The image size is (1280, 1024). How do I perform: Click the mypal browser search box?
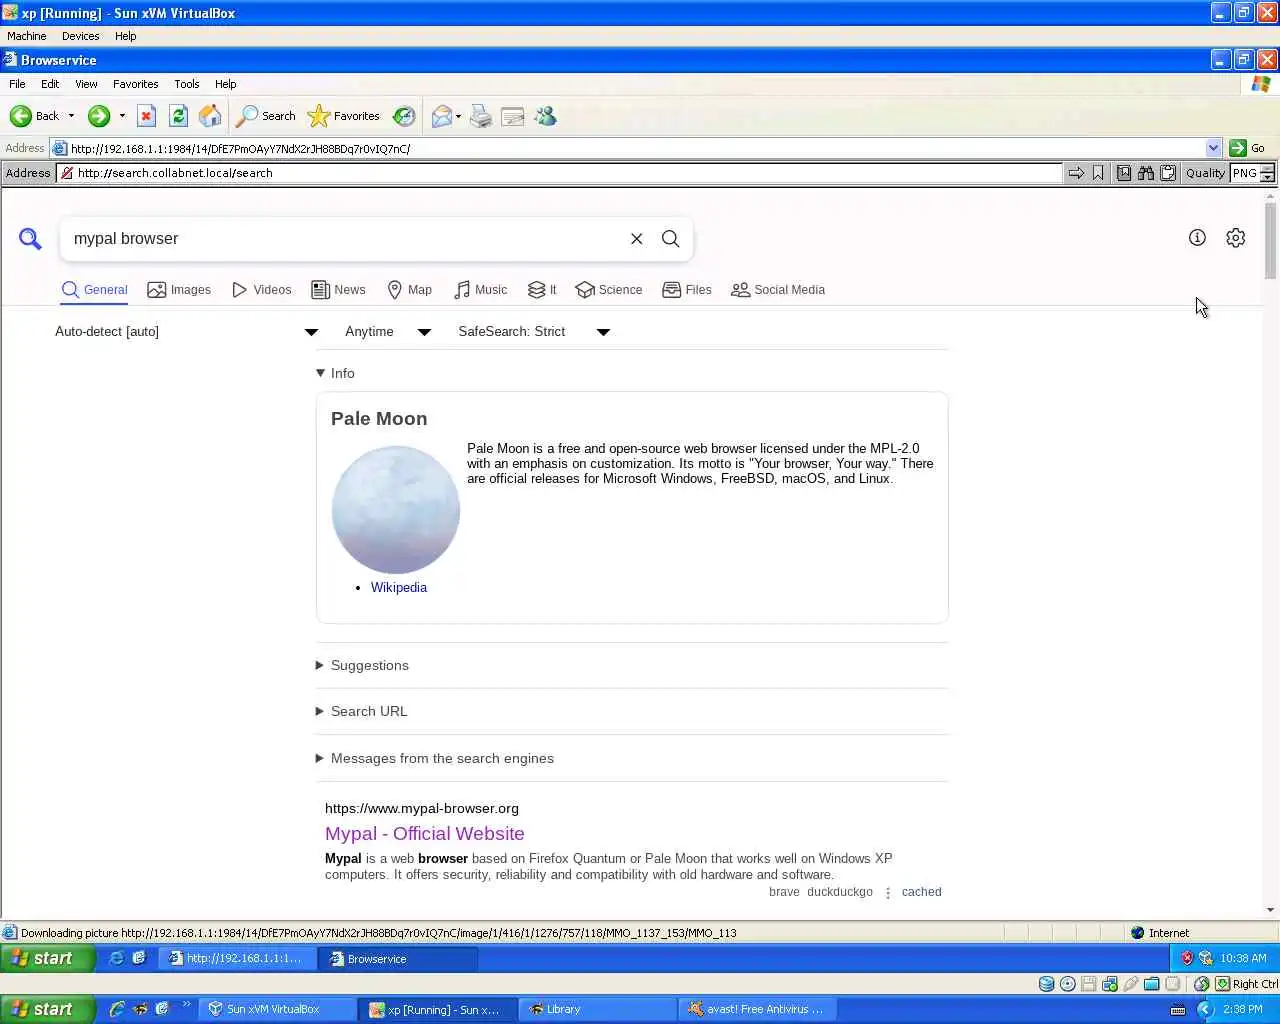tap(345, 239)
